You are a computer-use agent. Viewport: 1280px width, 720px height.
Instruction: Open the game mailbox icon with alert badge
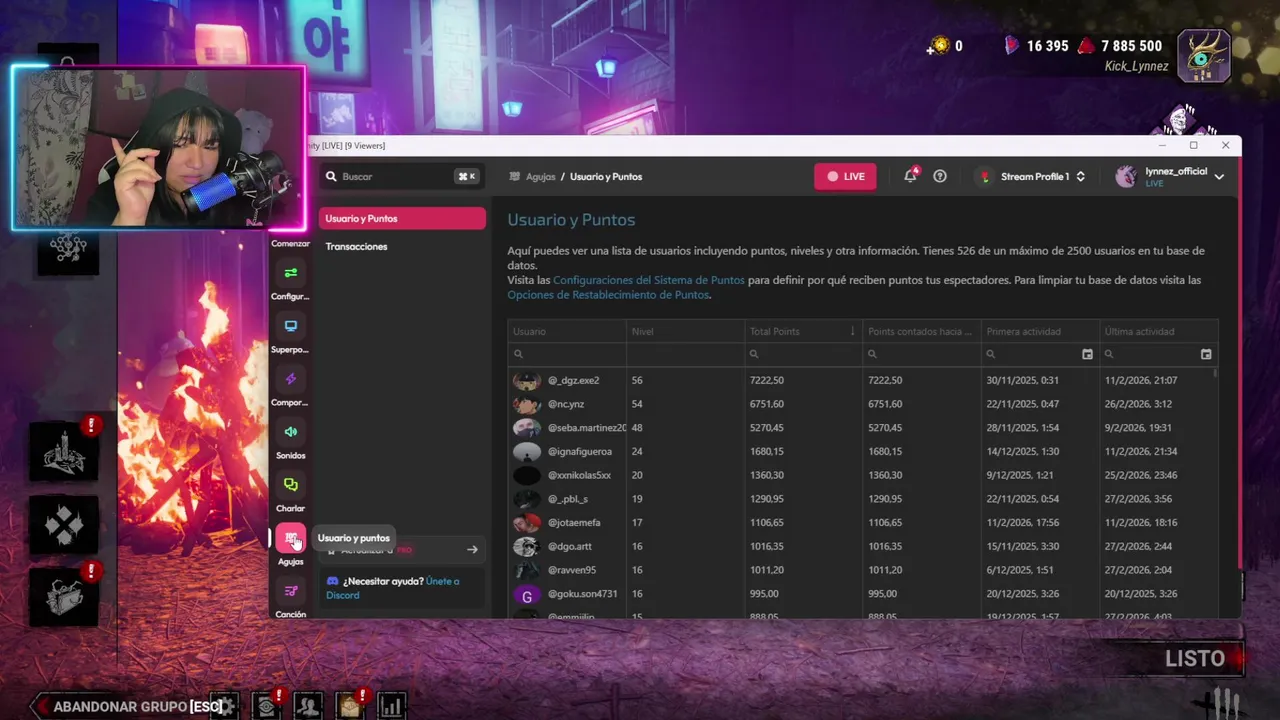tap(350, 706)
